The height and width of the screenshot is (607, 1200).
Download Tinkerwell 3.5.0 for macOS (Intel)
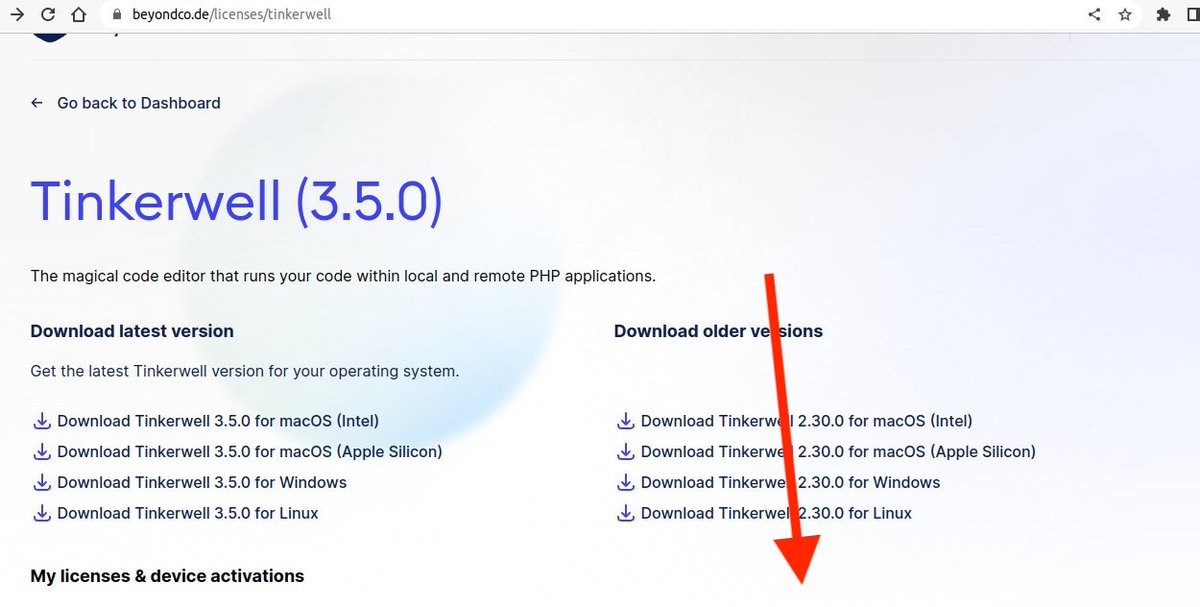click(218, 421)
